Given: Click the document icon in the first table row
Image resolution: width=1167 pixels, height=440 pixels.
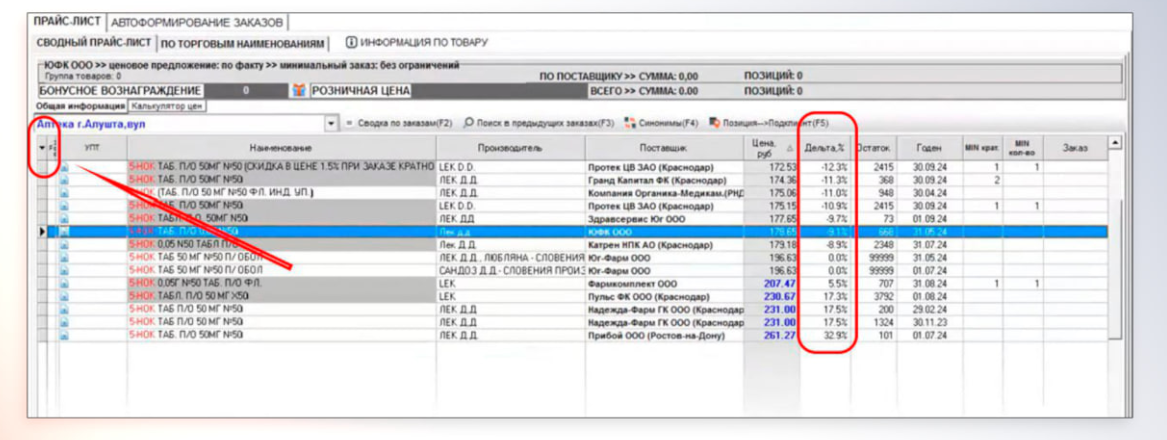Looking at the screenshot, I should (64, 166).
